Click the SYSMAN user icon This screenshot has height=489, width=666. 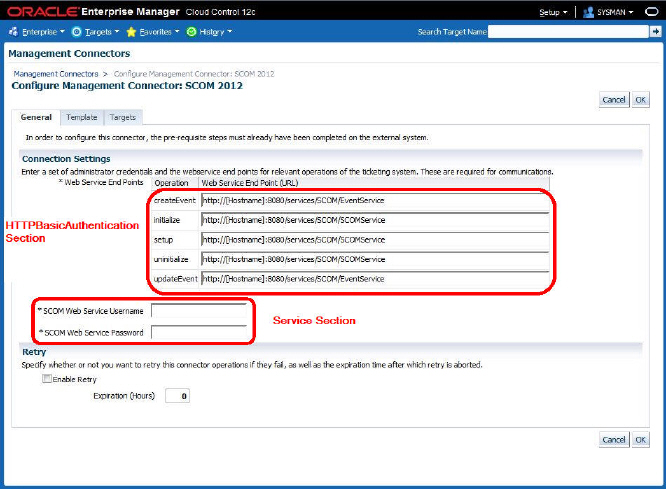tap(588, 12)
